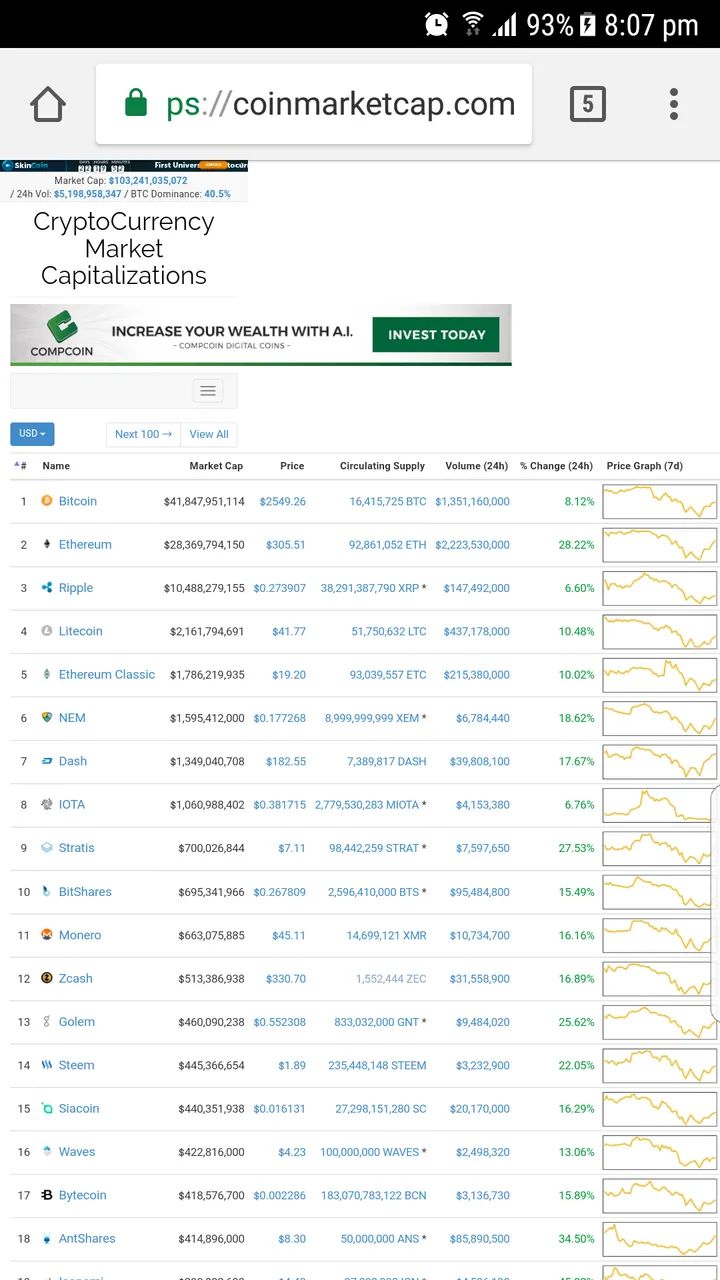Tap the coinmarketcap.com address bar
Viewport: 720px width, 1280px height.
pyautogui.click(x=314, y=104)
